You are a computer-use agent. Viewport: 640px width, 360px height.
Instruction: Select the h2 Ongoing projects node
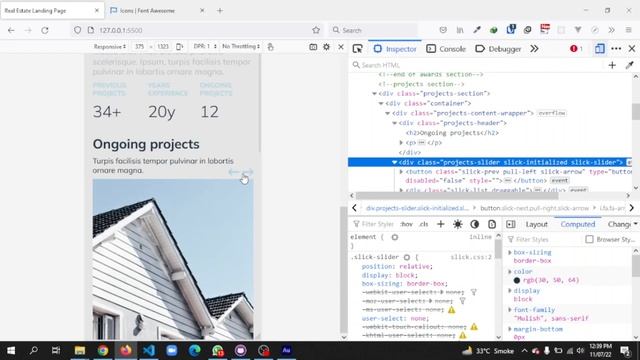click(452, 133)
